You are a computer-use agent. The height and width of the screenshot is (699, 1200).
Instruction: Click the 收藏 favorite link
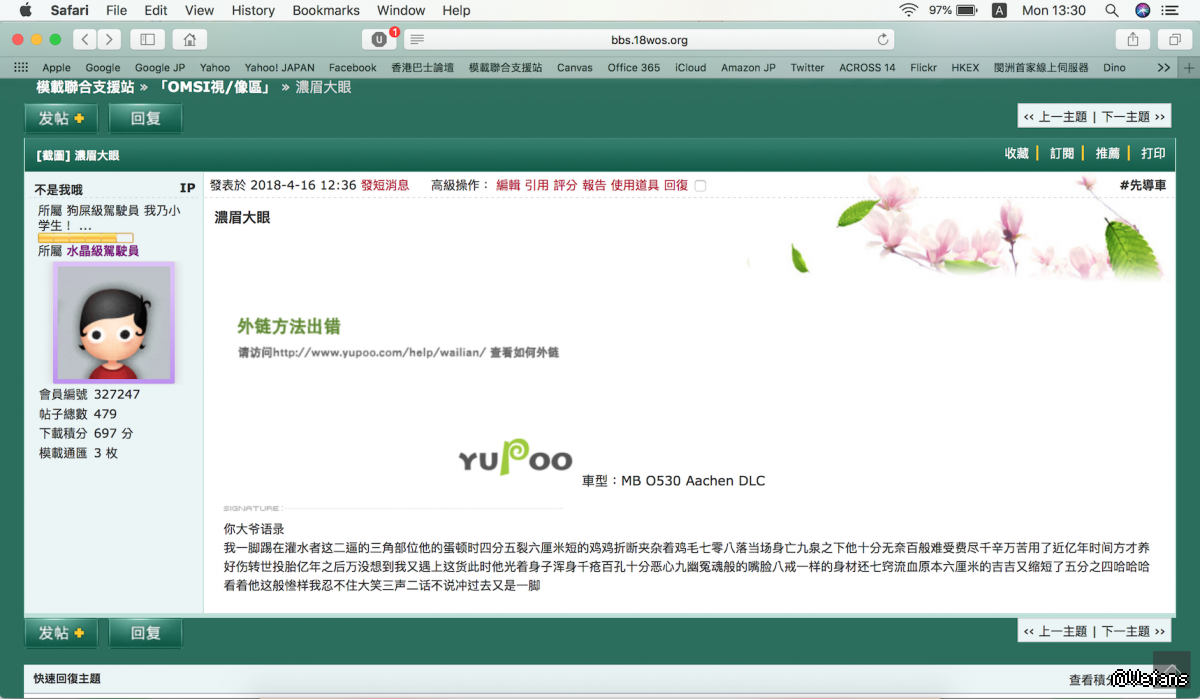tap(1016, 154)
